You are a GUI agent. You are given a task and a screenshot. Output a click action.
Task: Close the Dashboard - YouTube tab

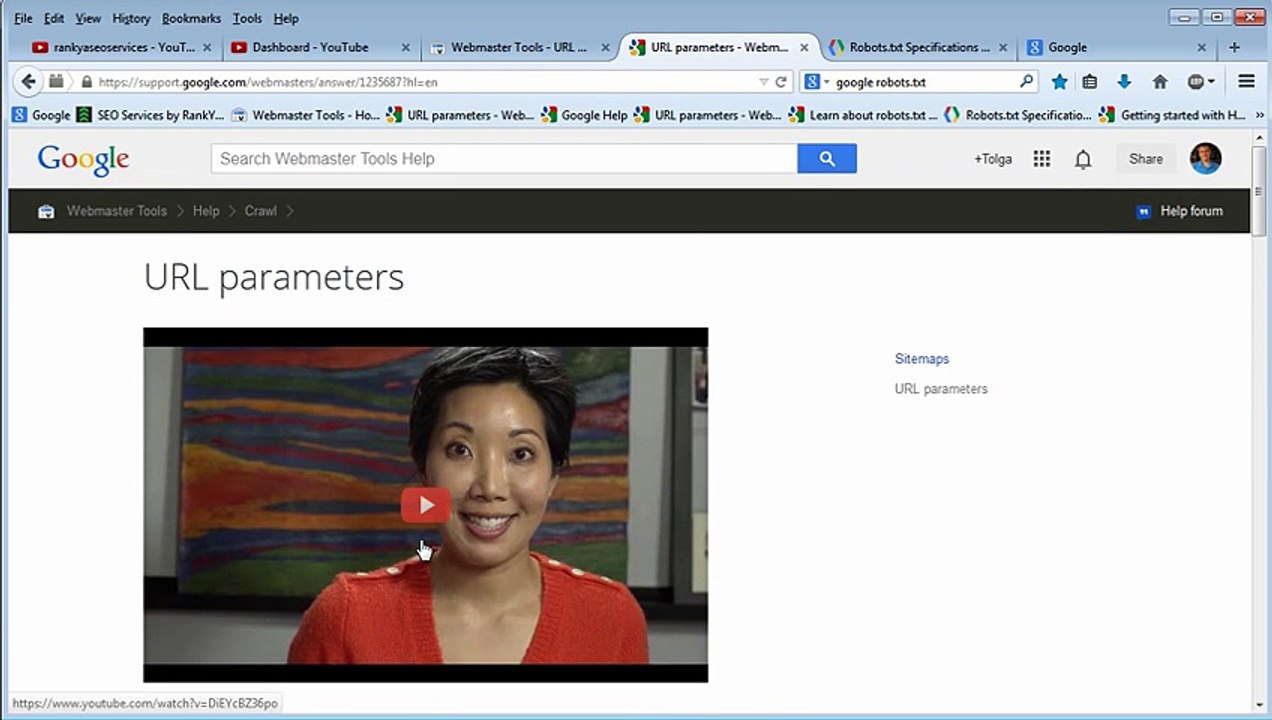tap(405, 47)
